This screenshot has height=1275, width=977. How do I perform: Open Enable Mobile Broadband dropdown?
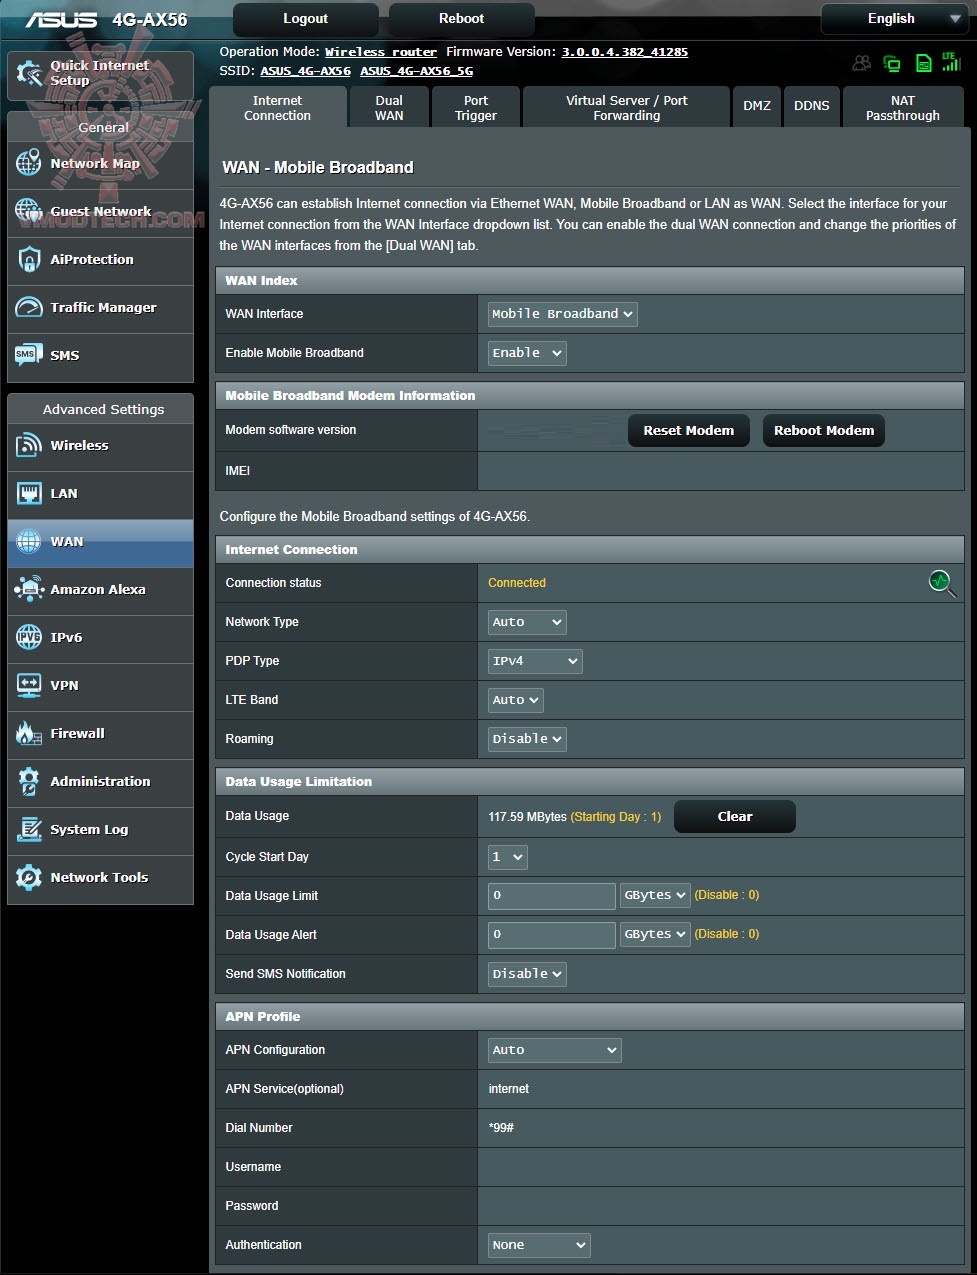click(x=527, y=353)
